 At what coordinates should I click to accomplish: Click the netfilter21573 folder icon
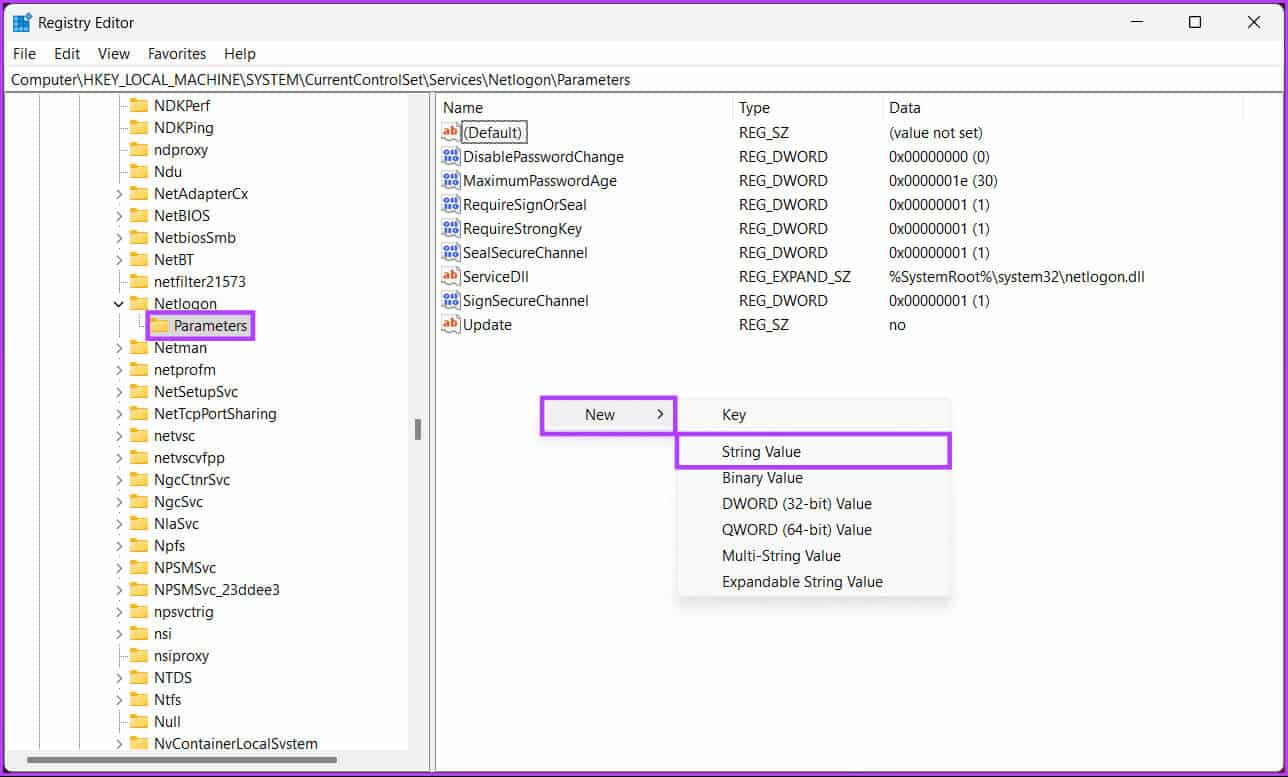(139, 281)
